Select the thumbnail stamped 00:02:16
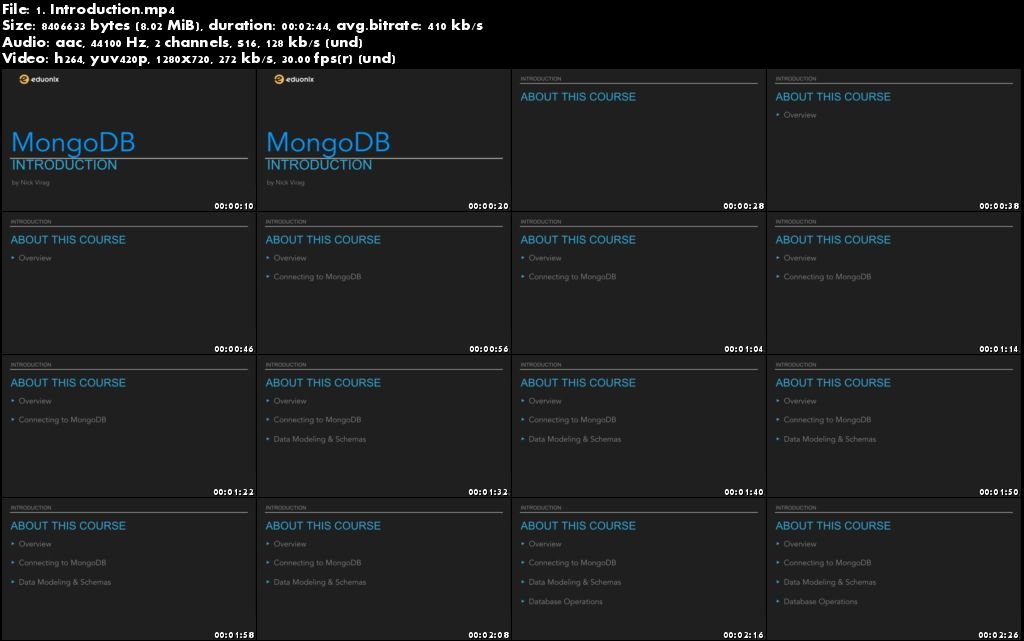 pyautogui.click(x=639, y=569)
